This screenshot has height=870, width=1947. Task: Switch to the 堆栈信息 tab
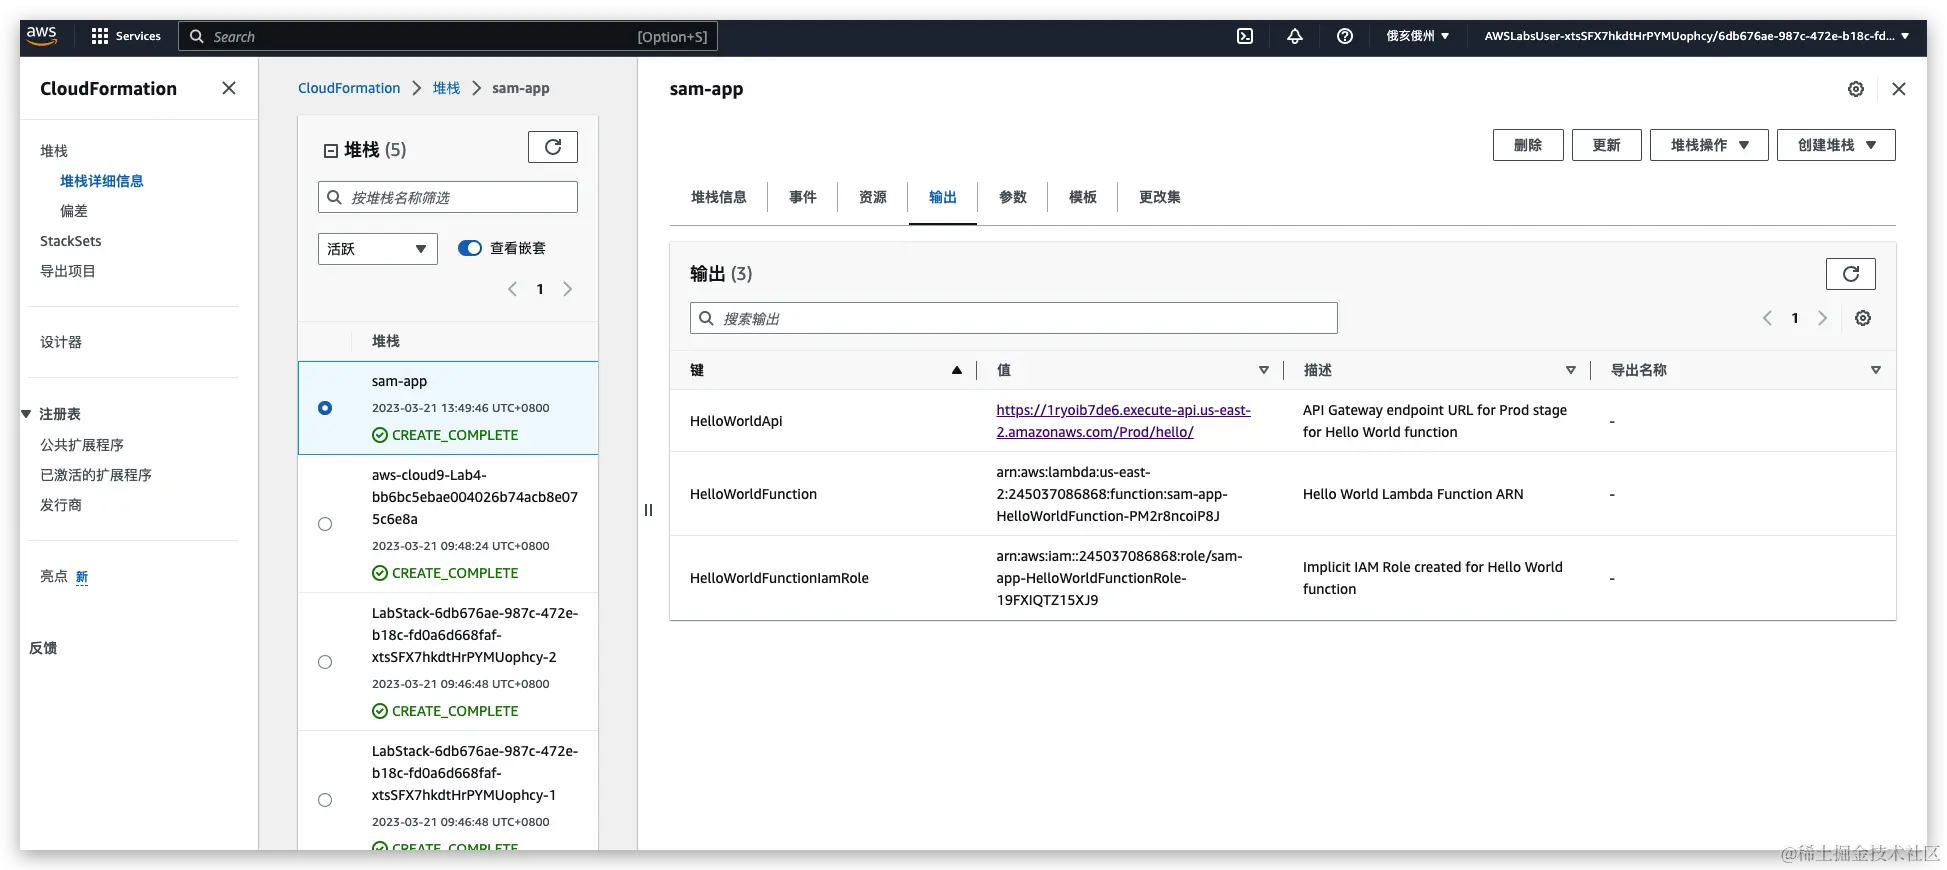pos(719,197)
